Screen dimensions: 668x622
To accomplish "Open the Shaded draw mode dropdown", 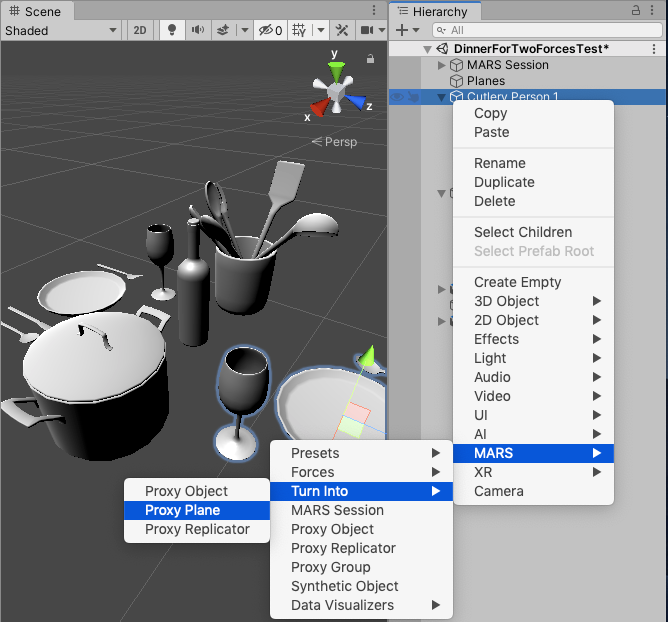I will point(60,30).
